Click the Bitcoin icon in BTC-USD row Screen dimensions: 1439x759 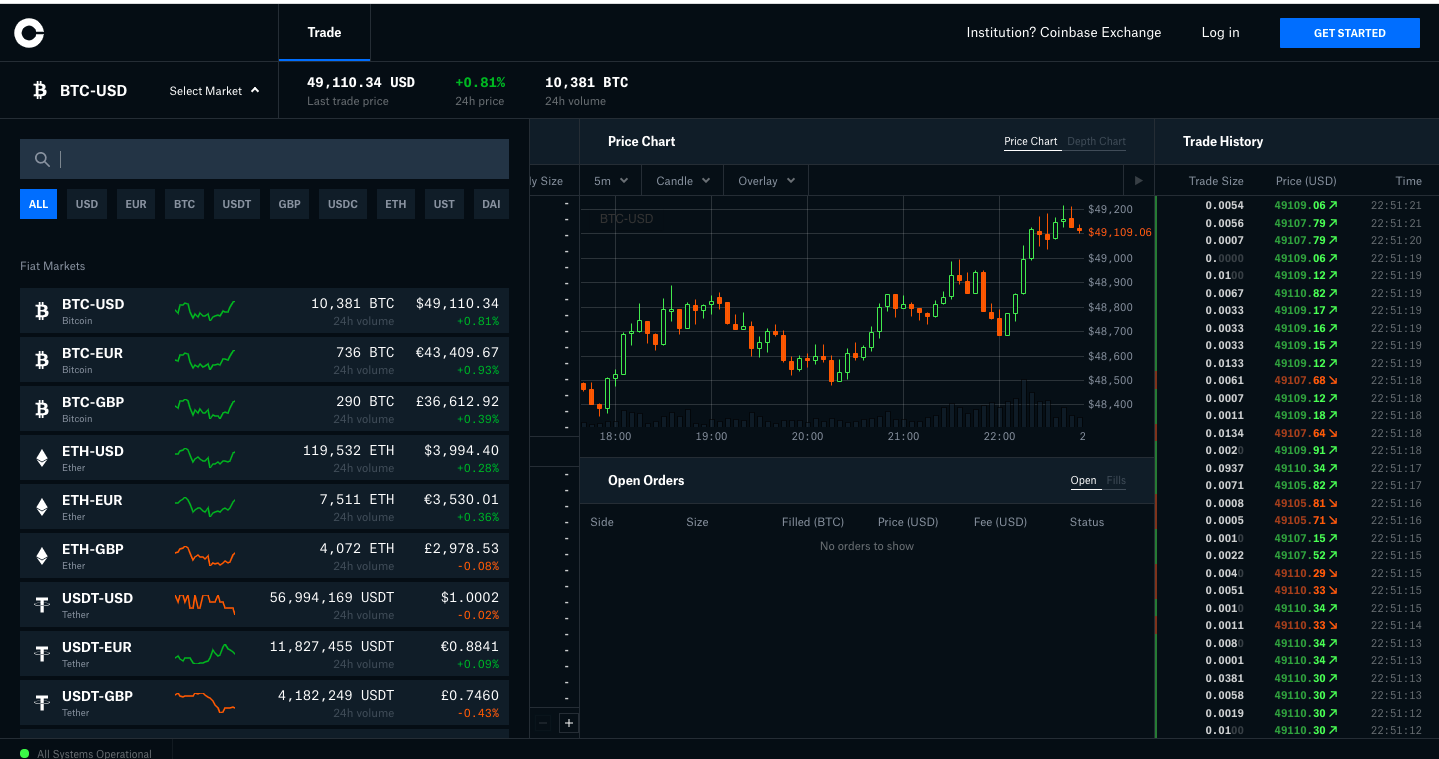point(42,312)
